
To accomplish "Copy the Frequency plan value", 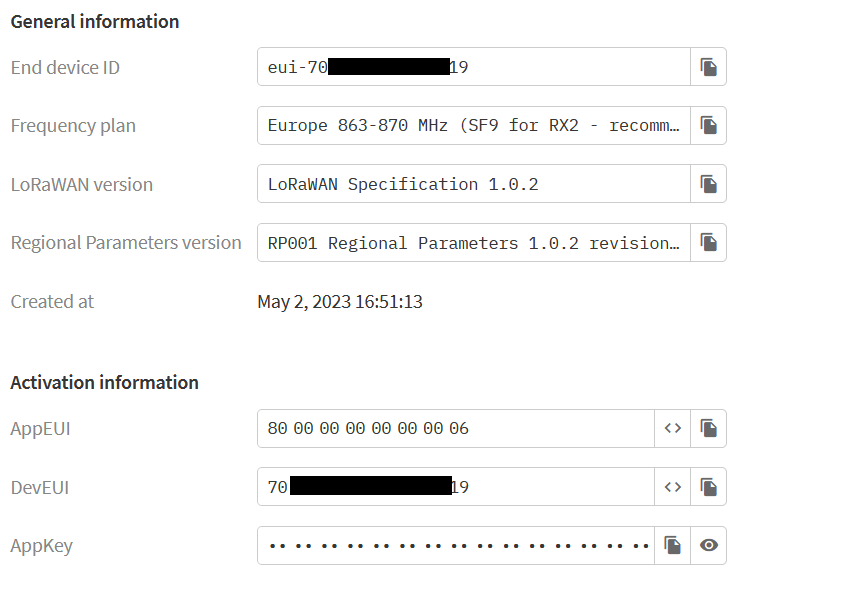I will pyautogui.click(x=708, y=126).
